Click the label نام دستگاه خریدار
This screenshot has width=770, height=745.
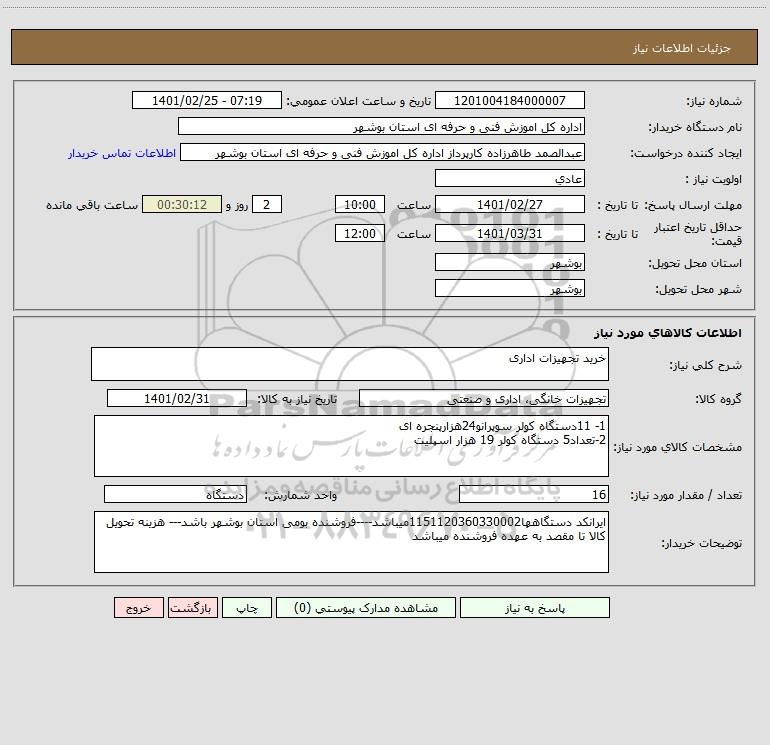point(695,128)
